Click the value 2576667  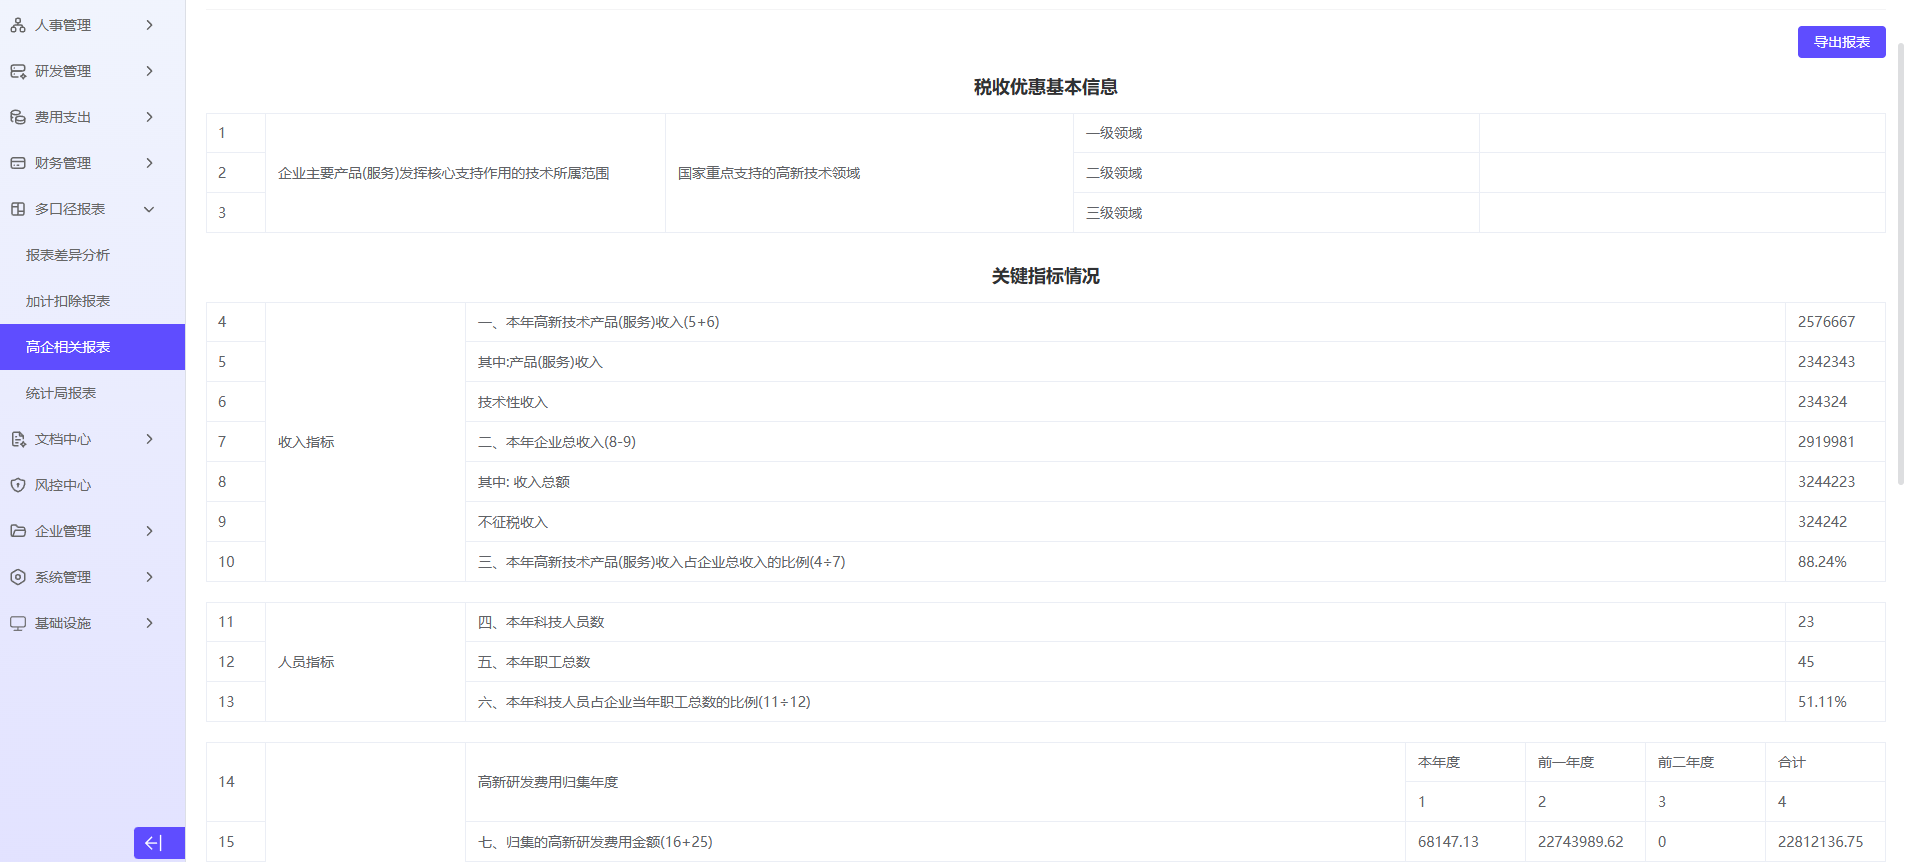click(1826, 322)
